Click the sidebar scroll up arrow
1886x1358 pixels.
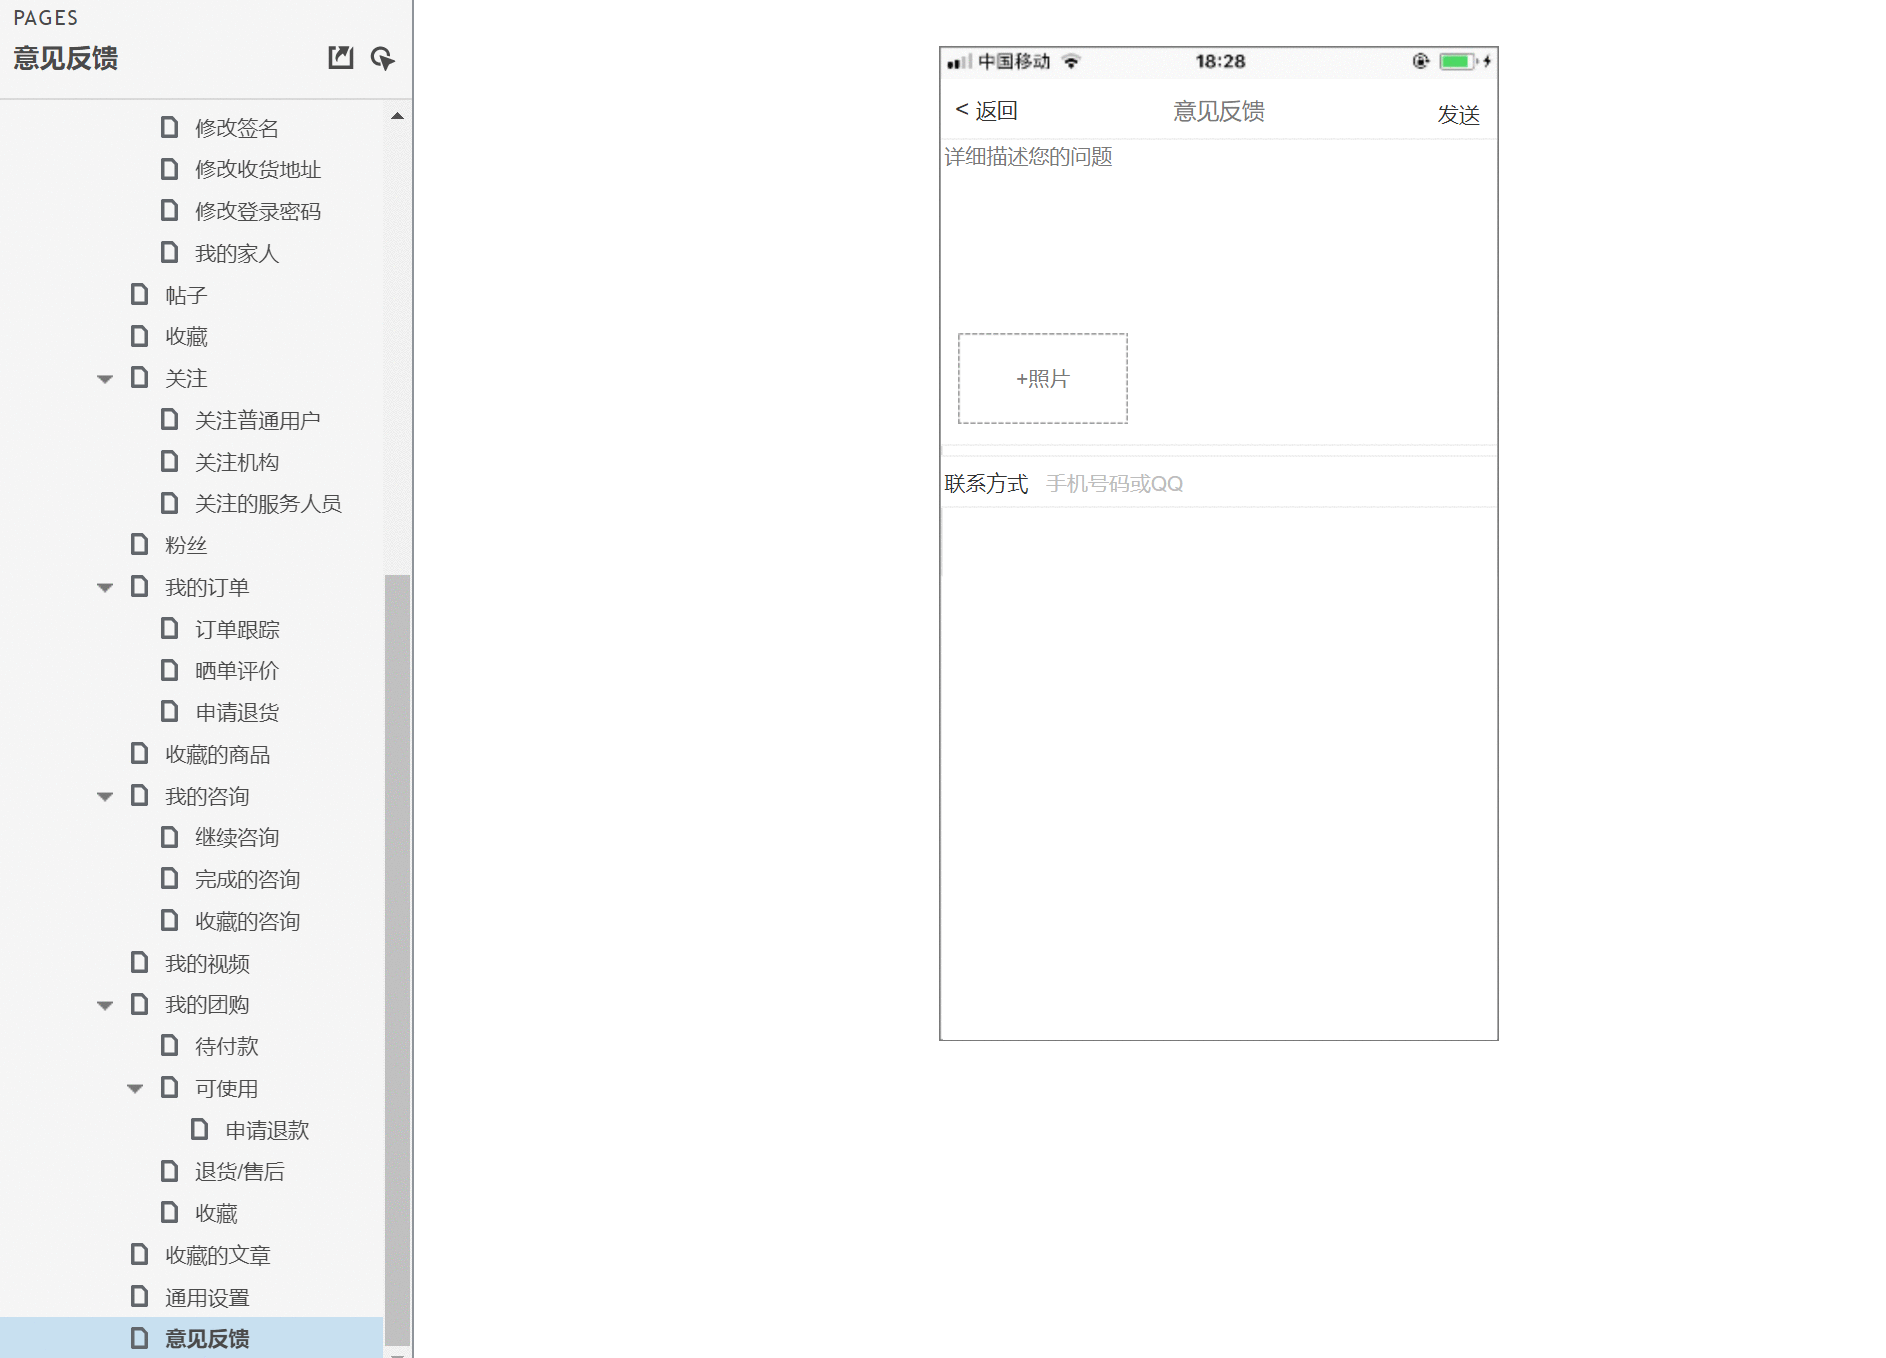tap(397, 116)
